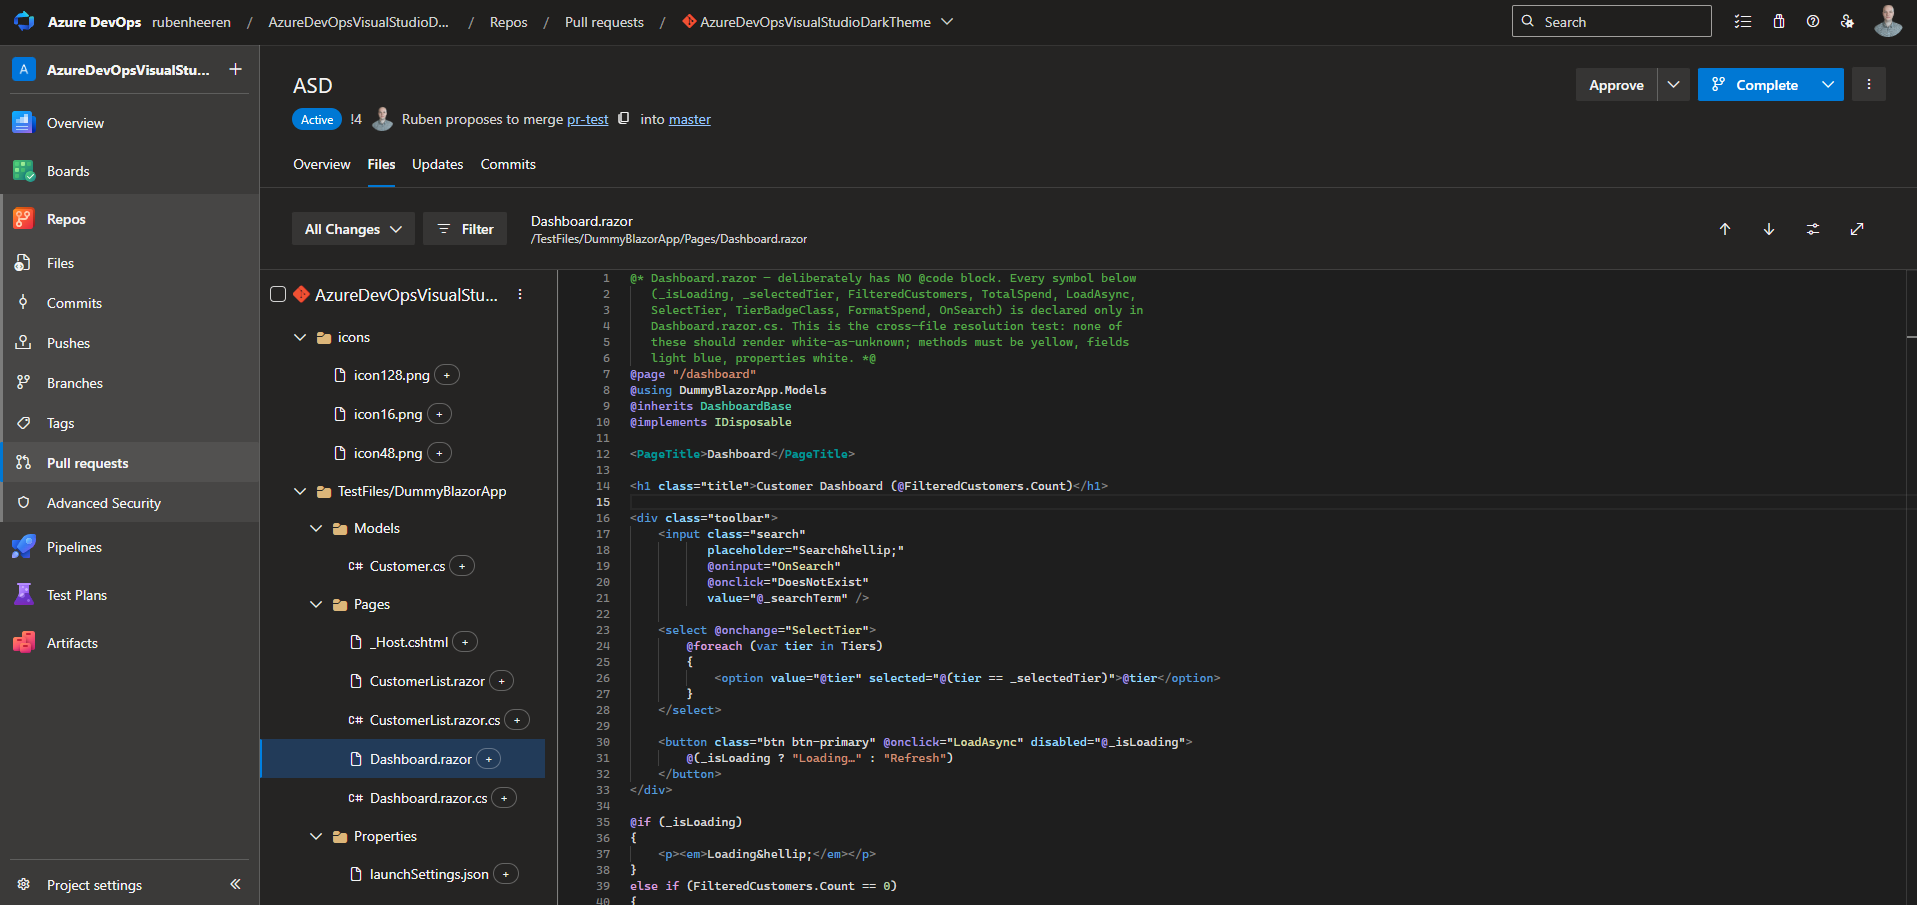
Task: Open user settings icon in header
Action: [1847, 21]
